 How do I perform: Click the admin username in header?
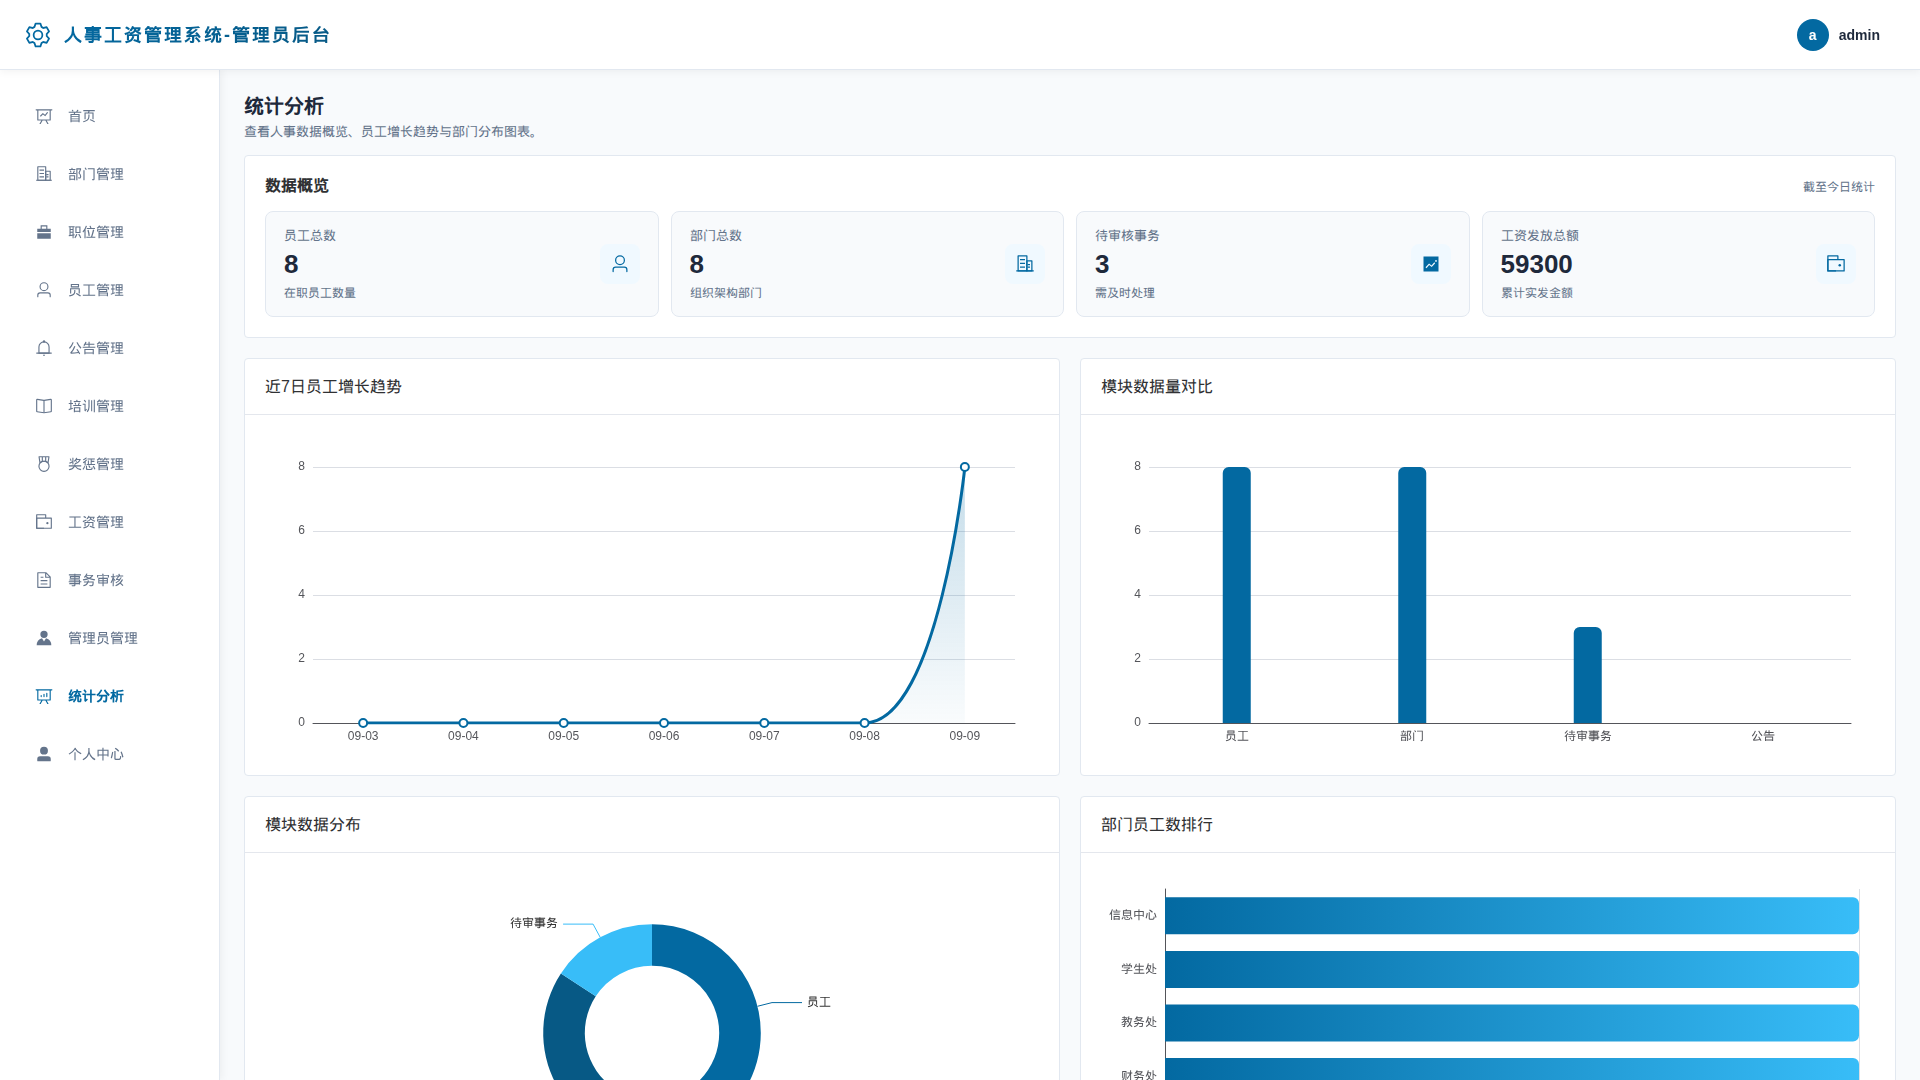[1859, 35]
